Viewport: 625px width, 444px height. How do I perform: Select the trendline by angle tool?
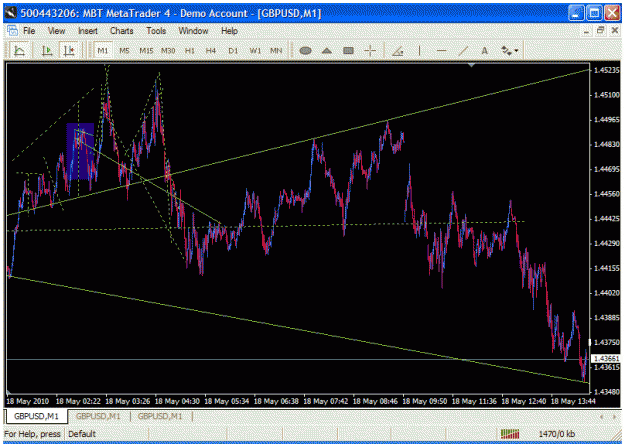398,51
